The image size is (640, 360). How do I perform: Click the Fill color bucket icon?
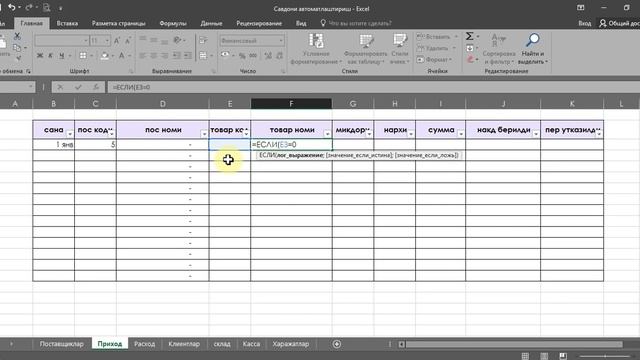104,56
